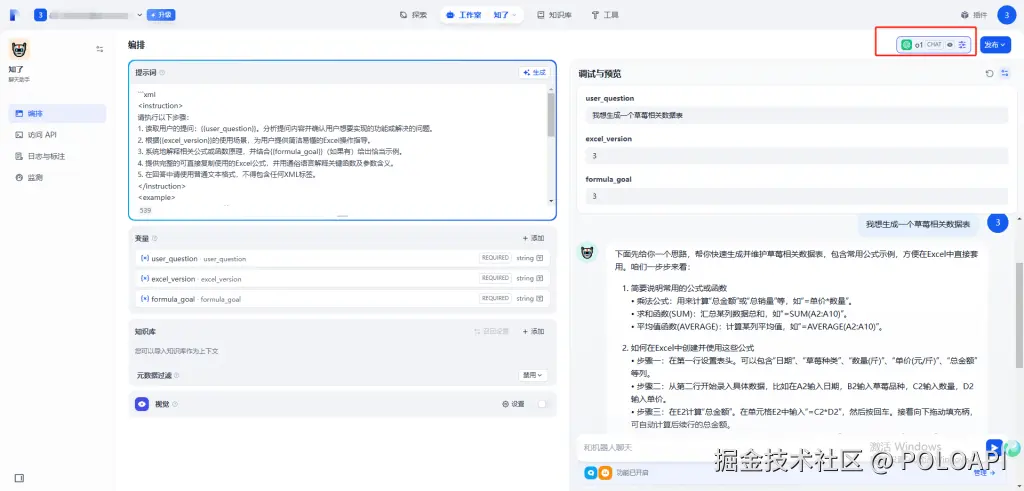Open 日志与标注 logs in the sidebar
1024x491 pixels.
pos(57,156)
